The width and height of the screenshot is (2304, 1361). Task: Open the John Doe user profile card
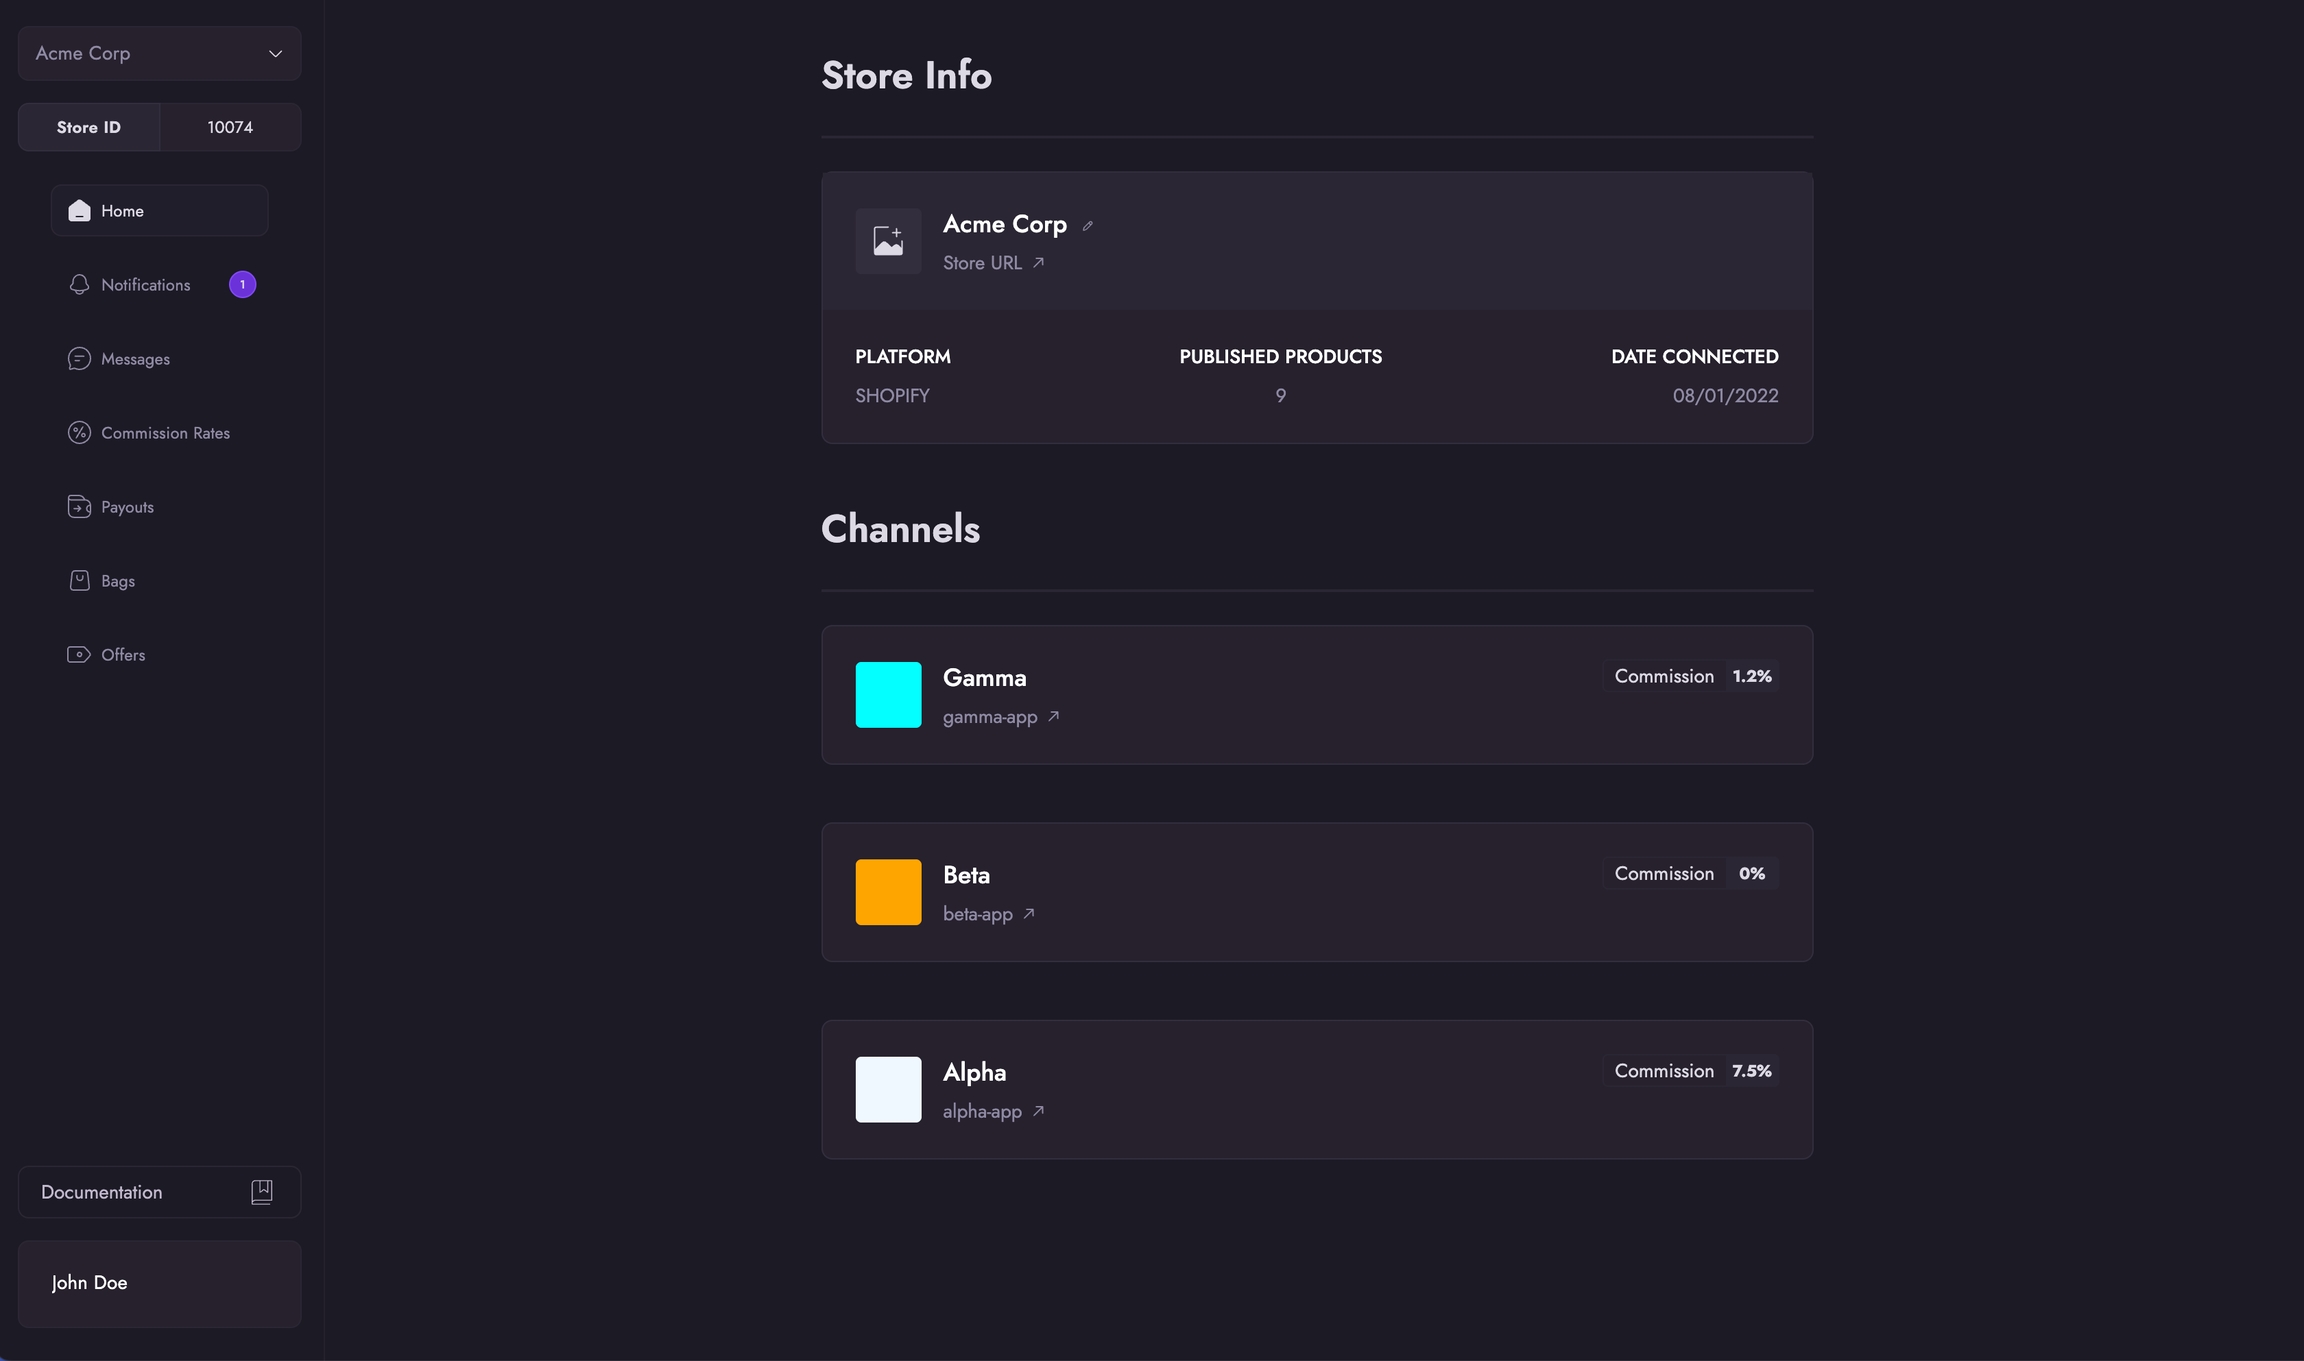[x=159, y=1283]
